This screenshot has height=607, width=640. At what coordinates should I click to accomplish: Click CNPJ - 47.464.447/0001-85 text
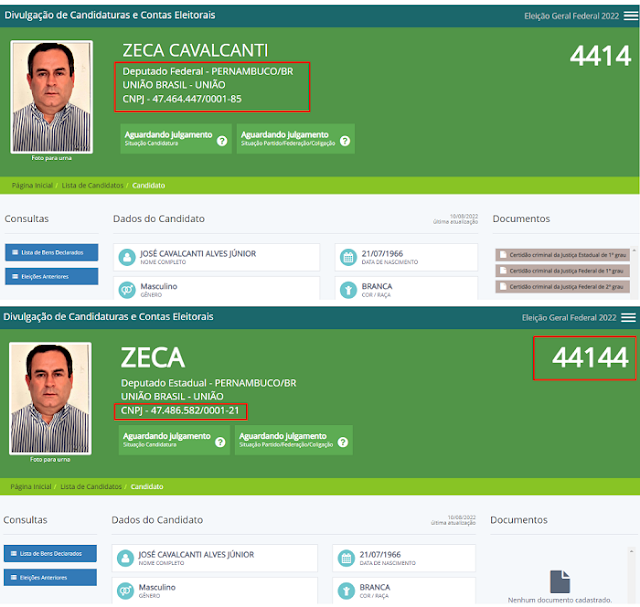[182, 99]
